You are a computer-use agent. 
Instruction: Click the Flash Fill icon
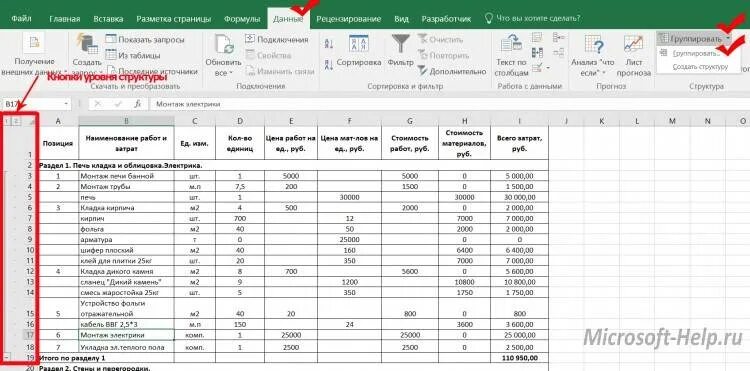click(537, 37)
